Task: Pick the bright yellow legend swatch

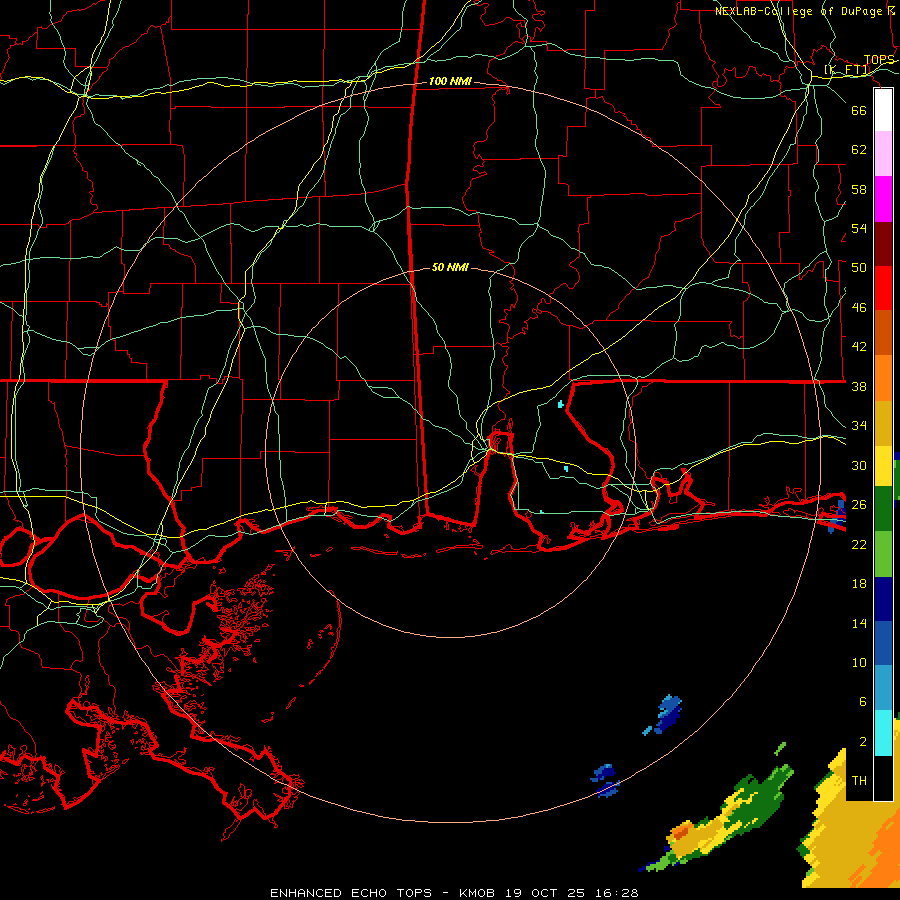Action: (x=883, y=466)
